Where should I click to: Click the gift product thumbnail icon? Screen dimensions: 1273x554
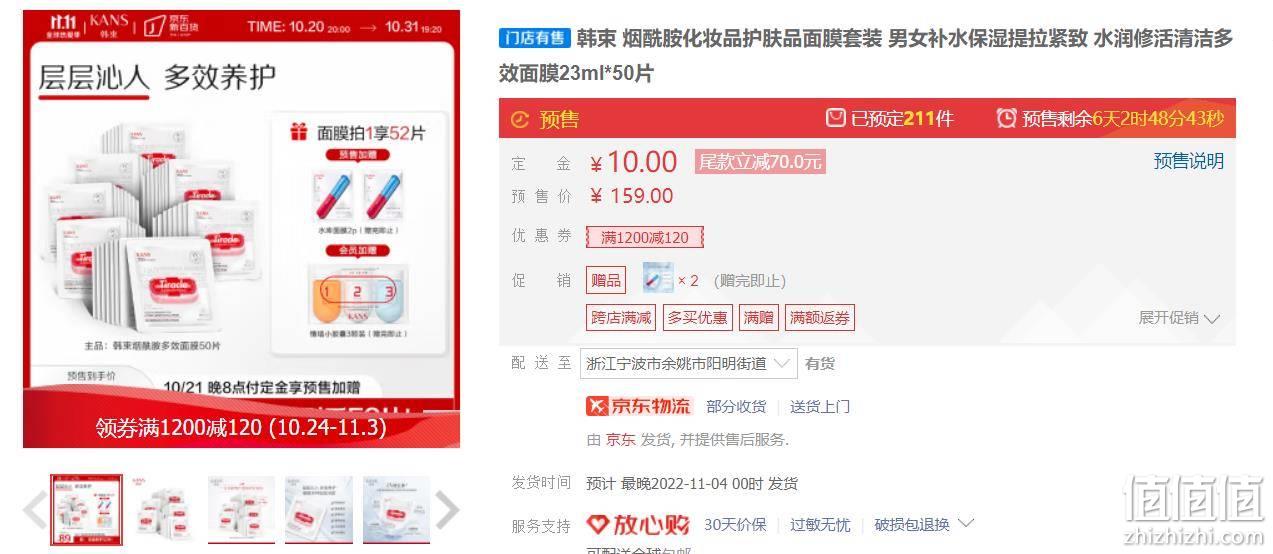click(658, 279)
